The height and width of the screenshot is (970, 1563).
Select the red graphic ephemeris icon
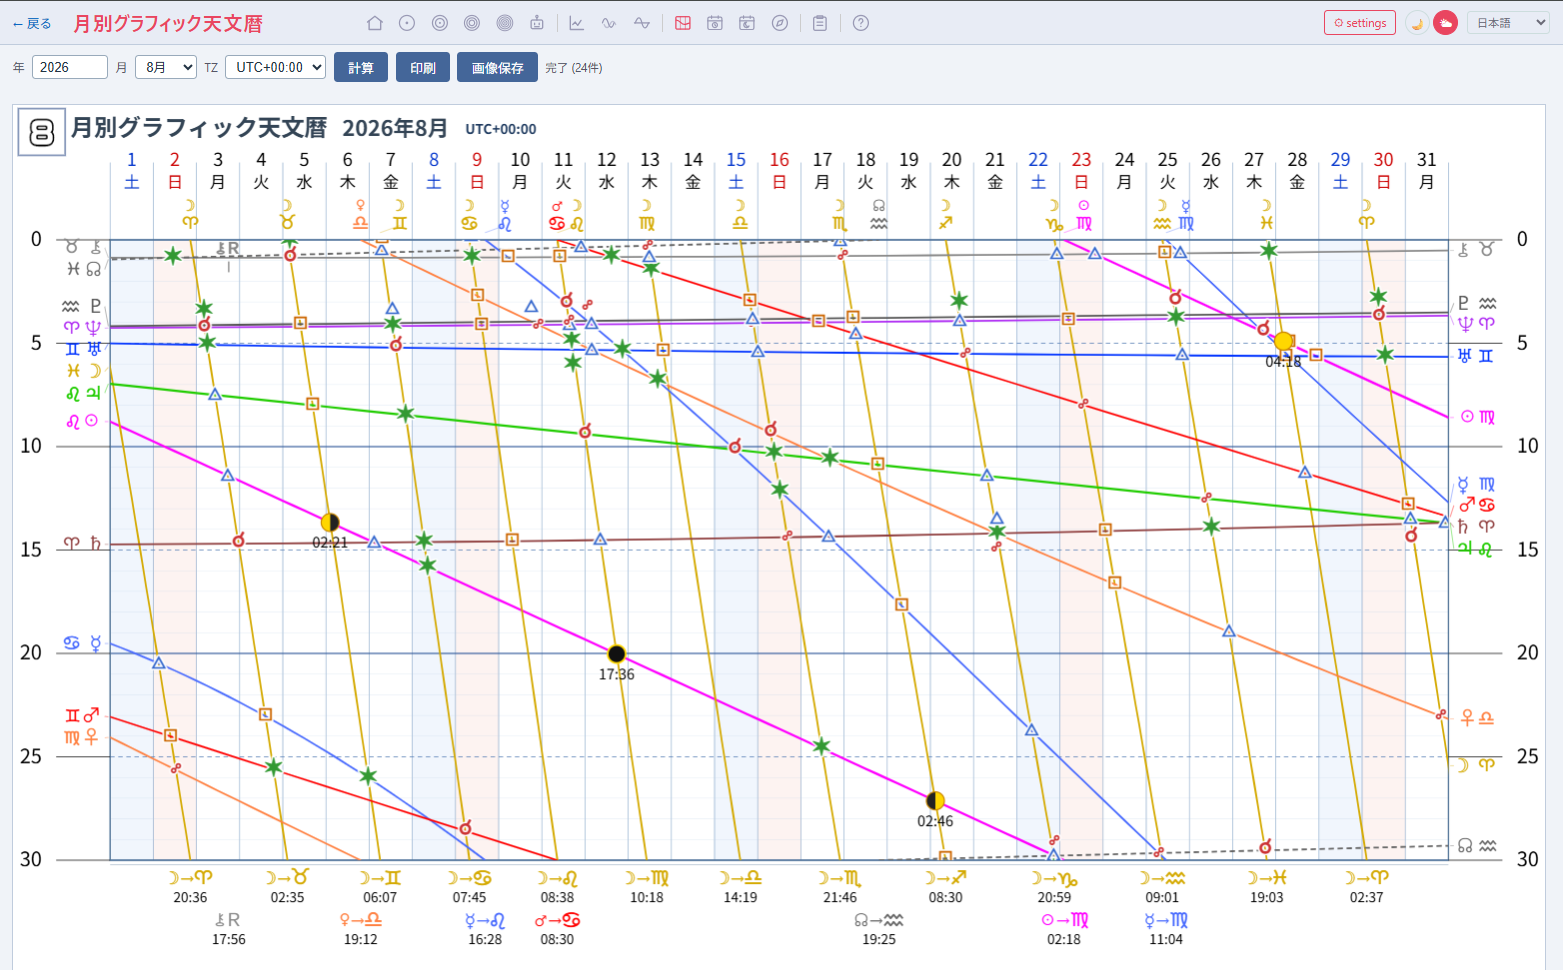coord(683,23)
